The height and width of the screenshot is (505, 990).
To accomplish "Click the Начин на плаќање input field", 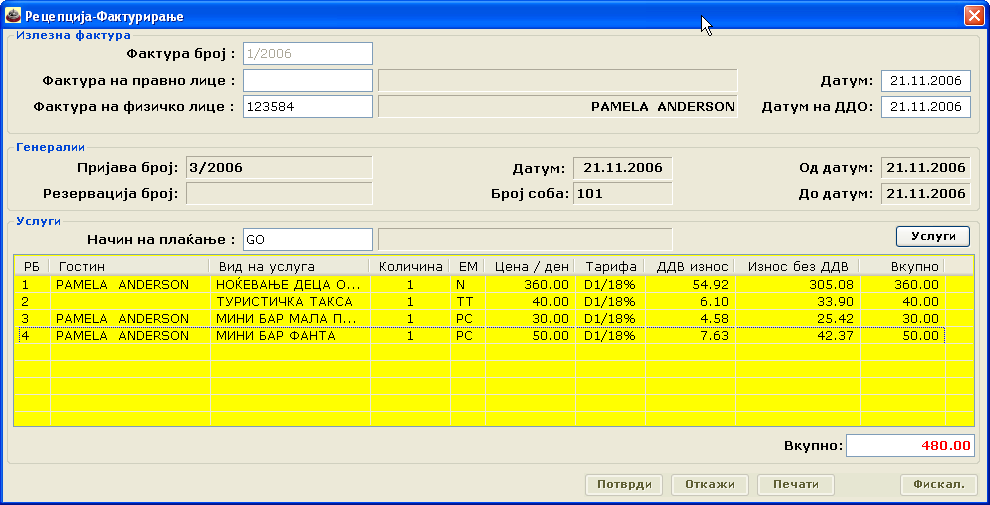I will pos(307,239).
